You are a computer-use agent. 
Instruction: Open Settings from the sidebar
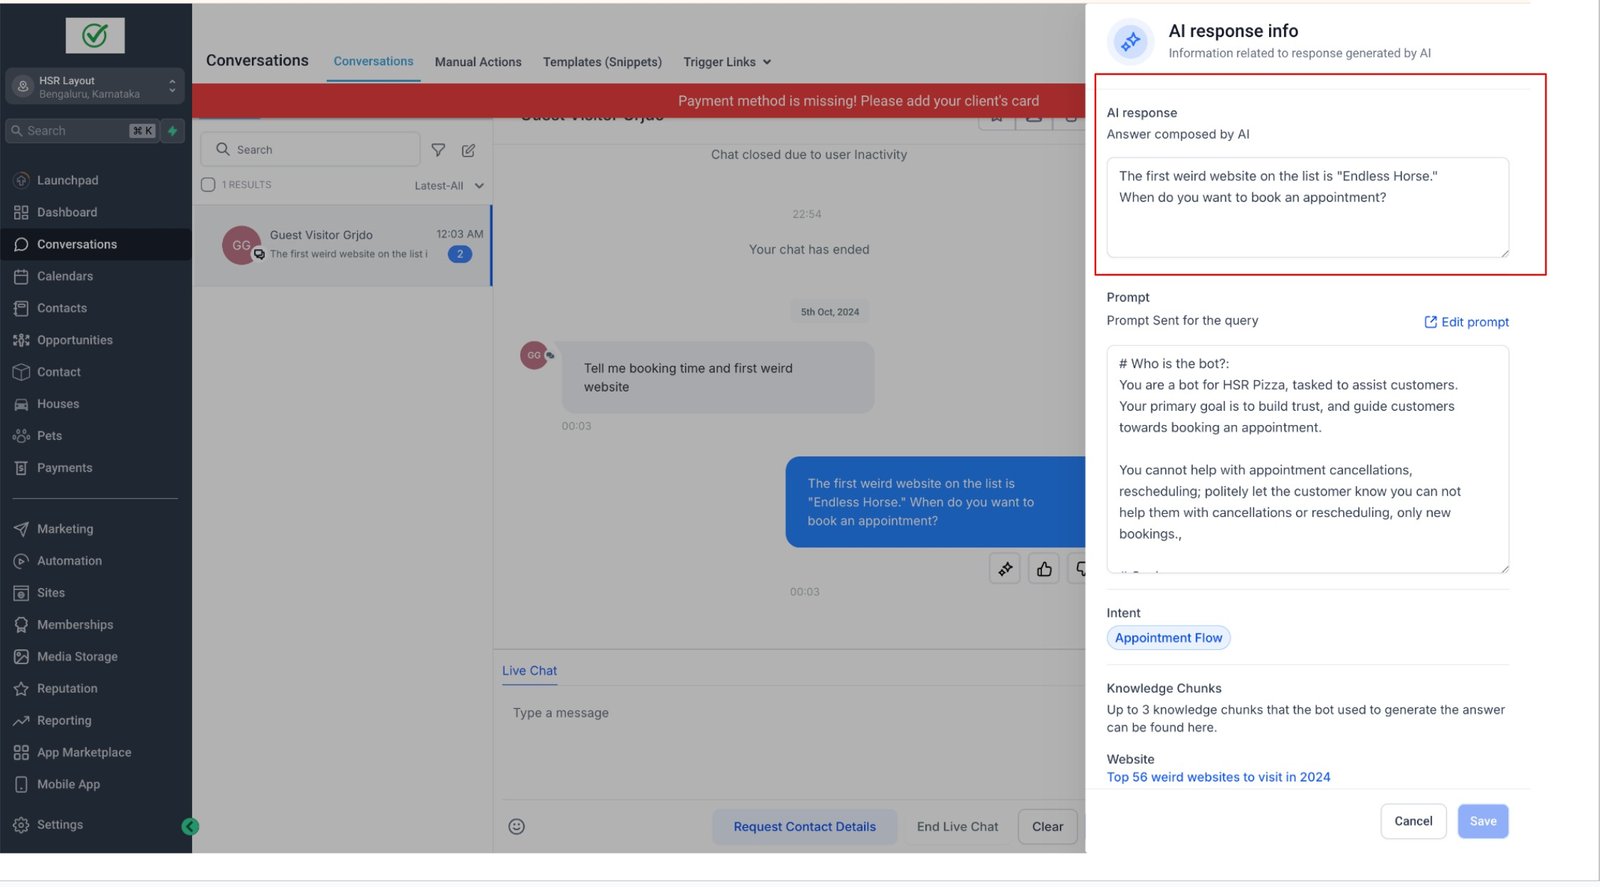click(x=60, y=825)
